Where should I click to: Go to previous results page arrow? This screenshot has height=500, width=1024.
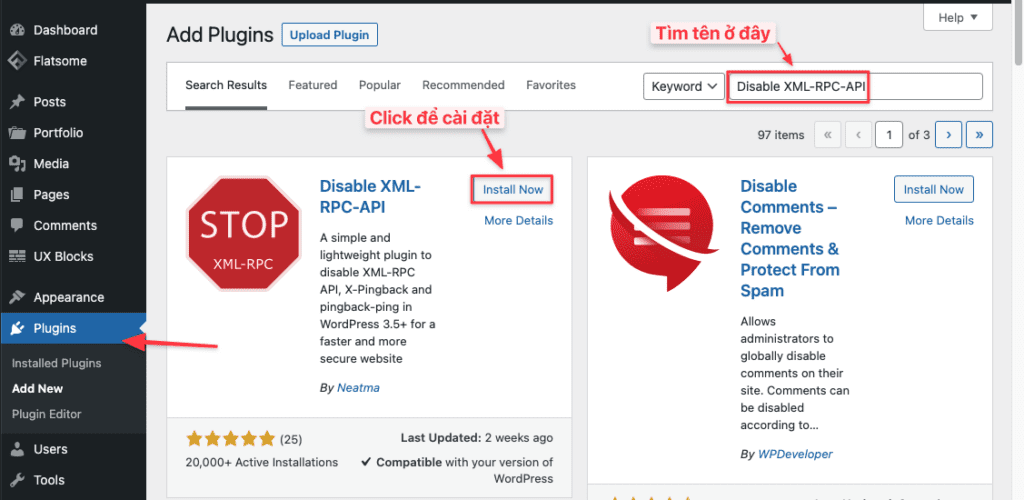click(x=859, y=135)
